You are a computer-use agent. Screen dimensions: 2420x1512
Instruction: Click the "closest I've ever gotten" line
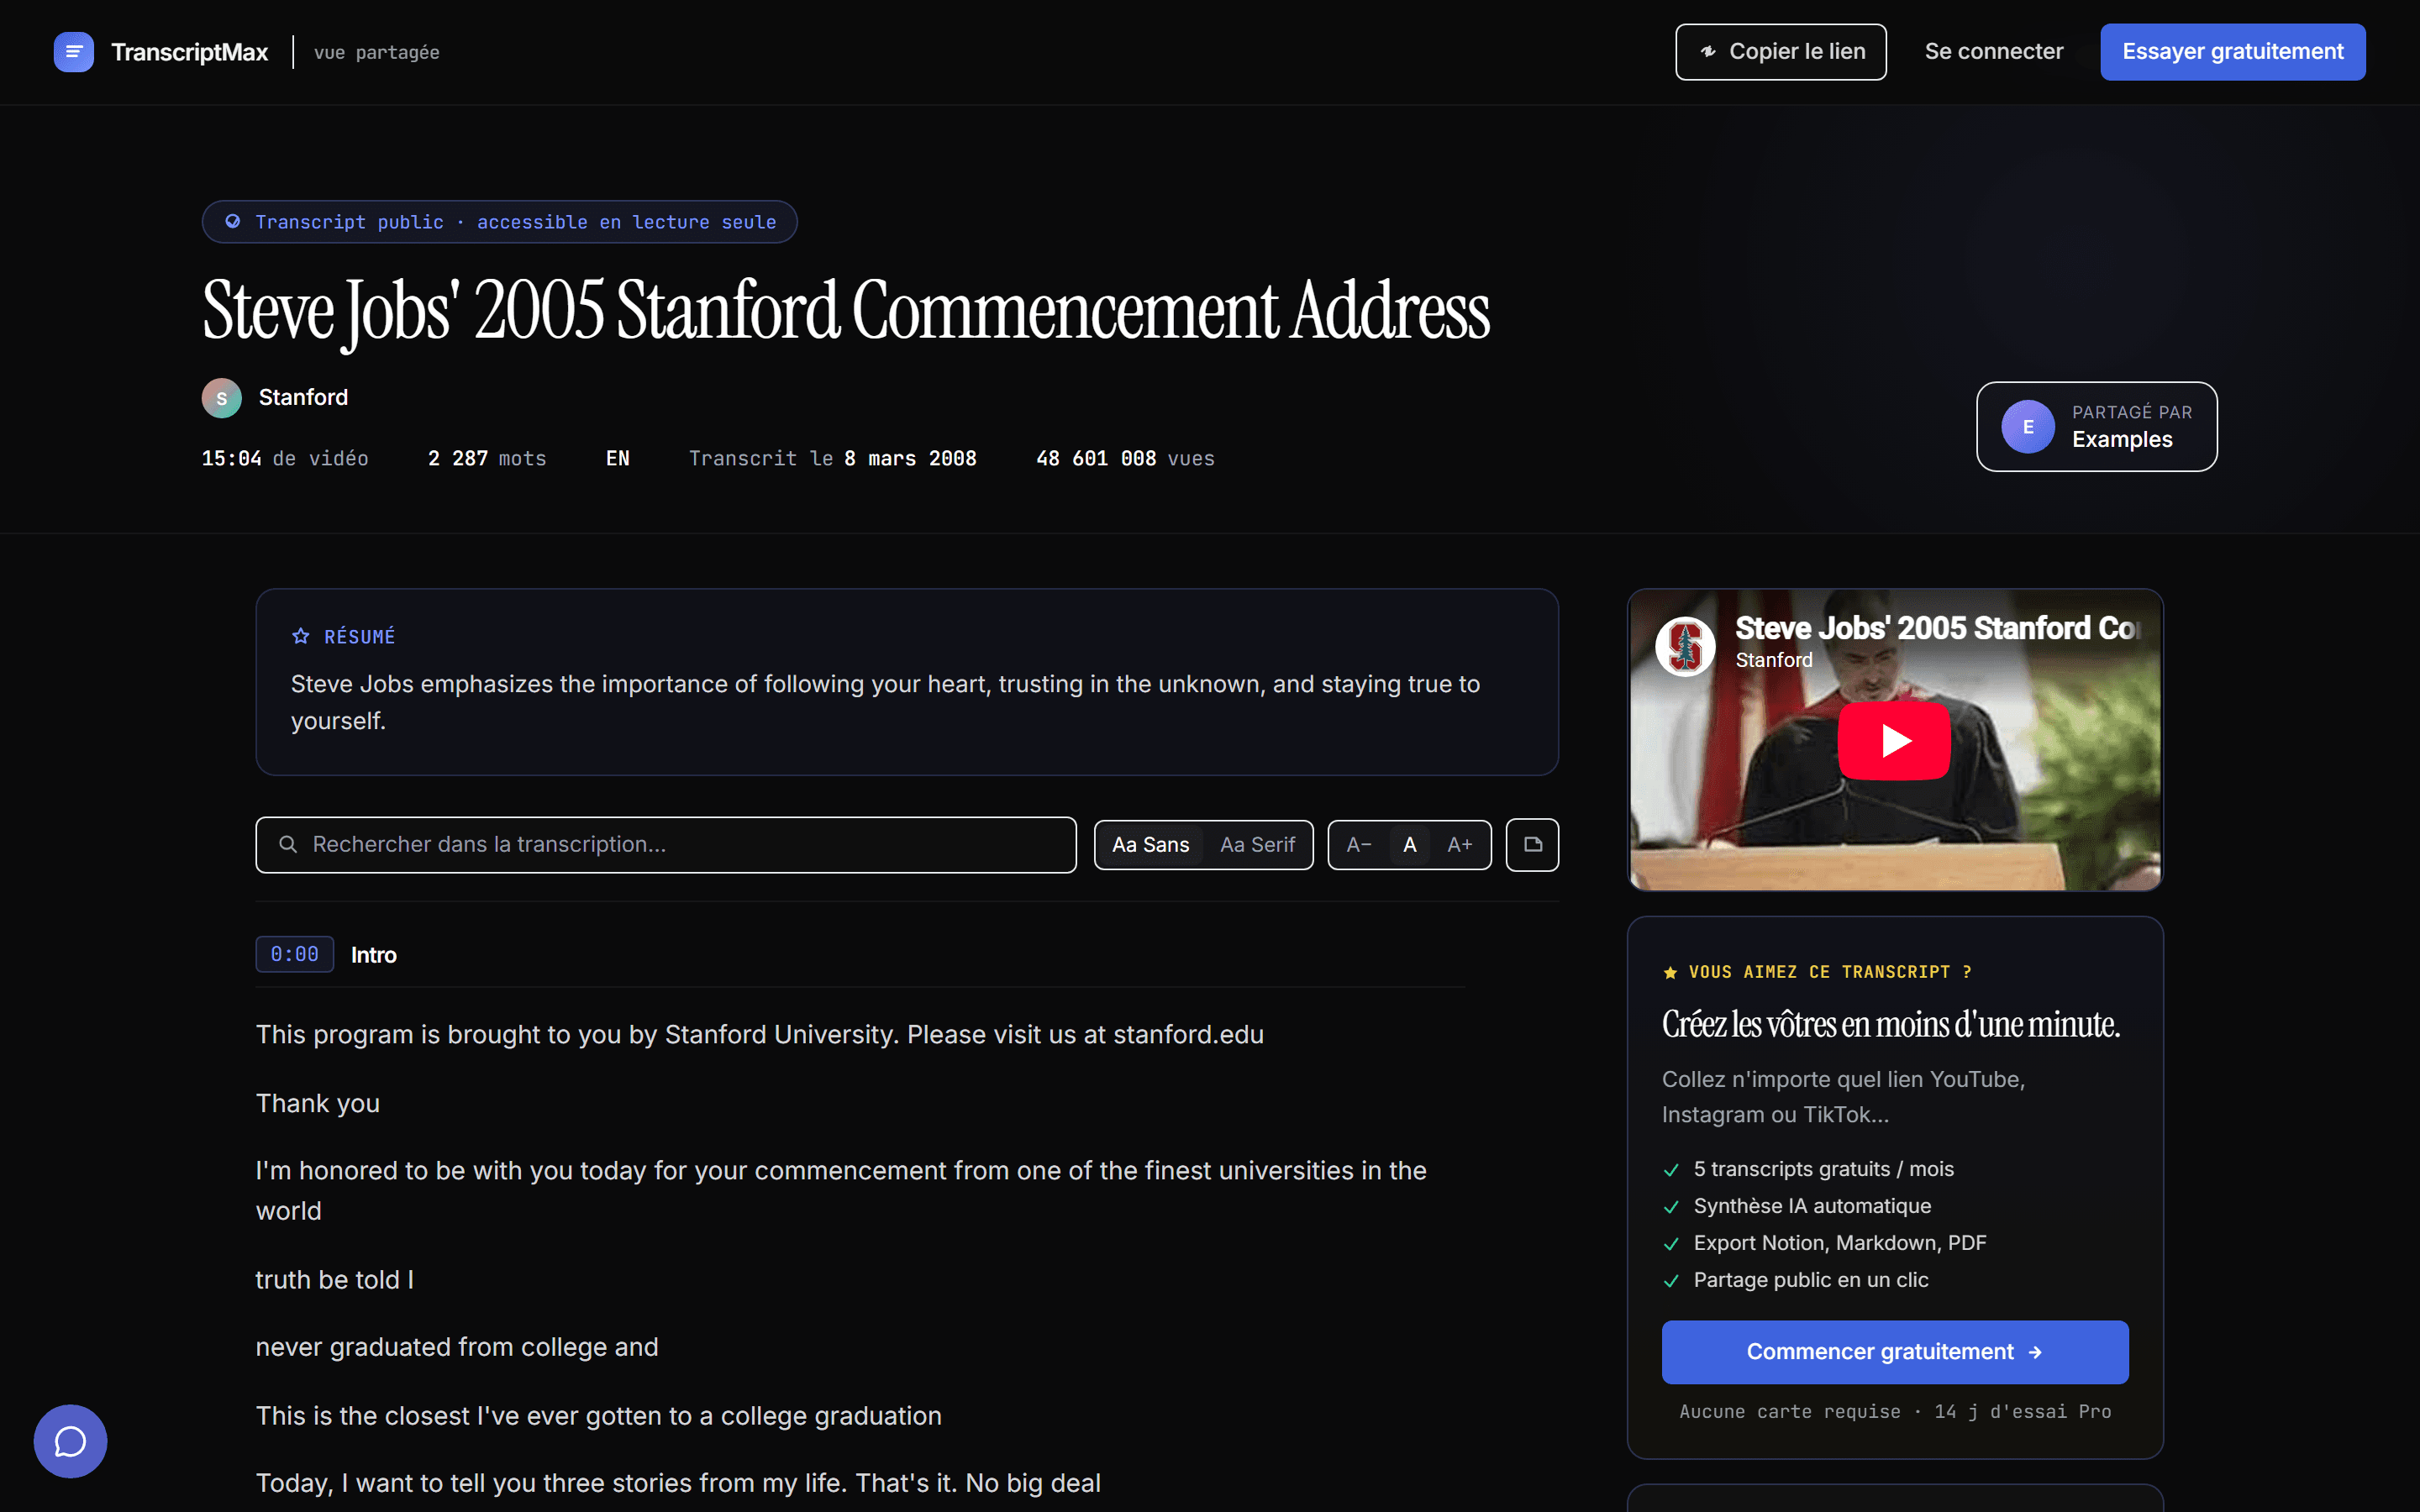[x=599, y=1416]
